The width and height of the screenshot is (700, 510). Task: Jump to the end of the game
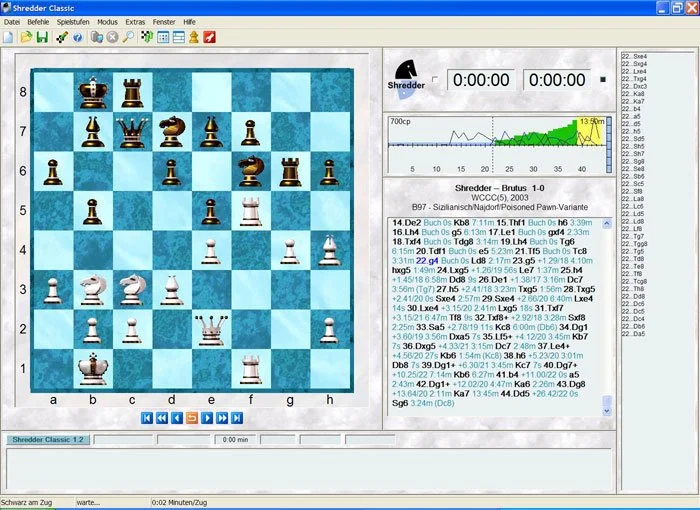(x=238, y=418)
